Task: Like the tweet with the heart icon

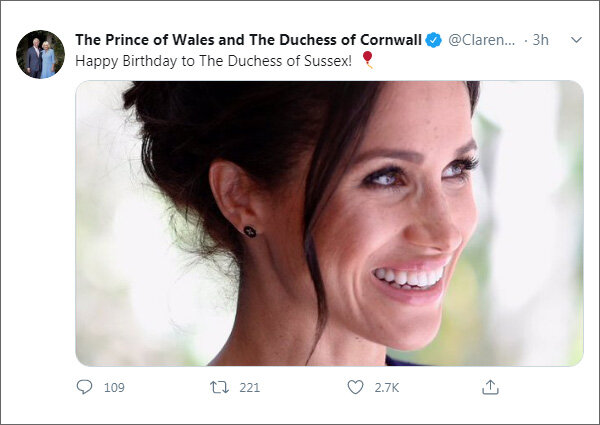Action: click(354, 387)
